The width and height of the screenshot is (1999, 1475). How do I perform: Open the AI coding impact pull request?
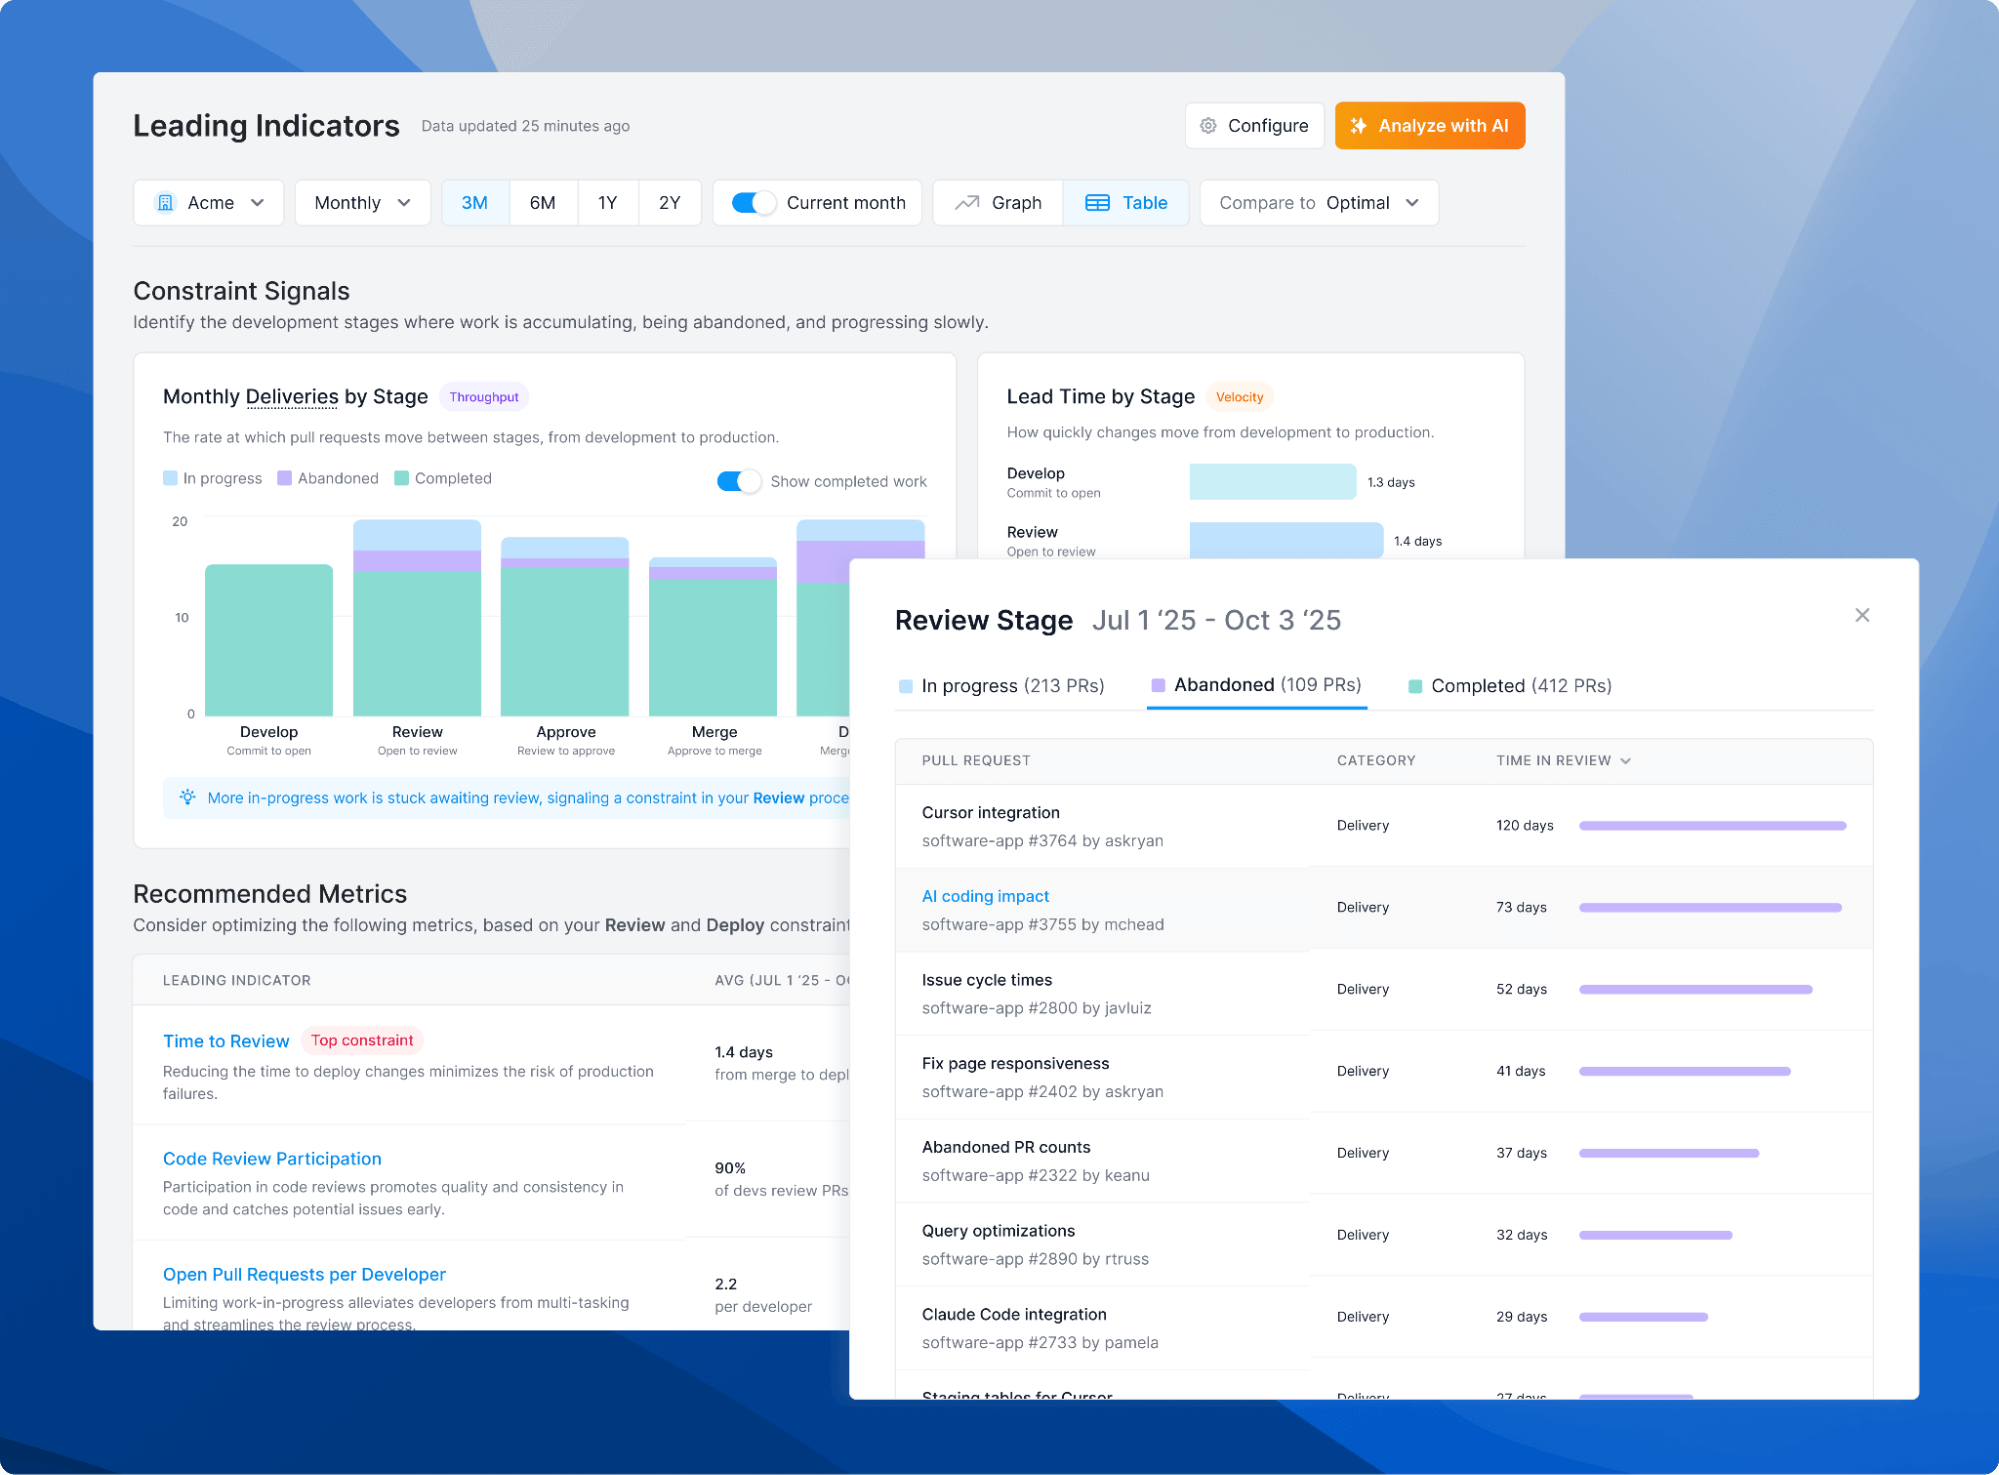984,896
